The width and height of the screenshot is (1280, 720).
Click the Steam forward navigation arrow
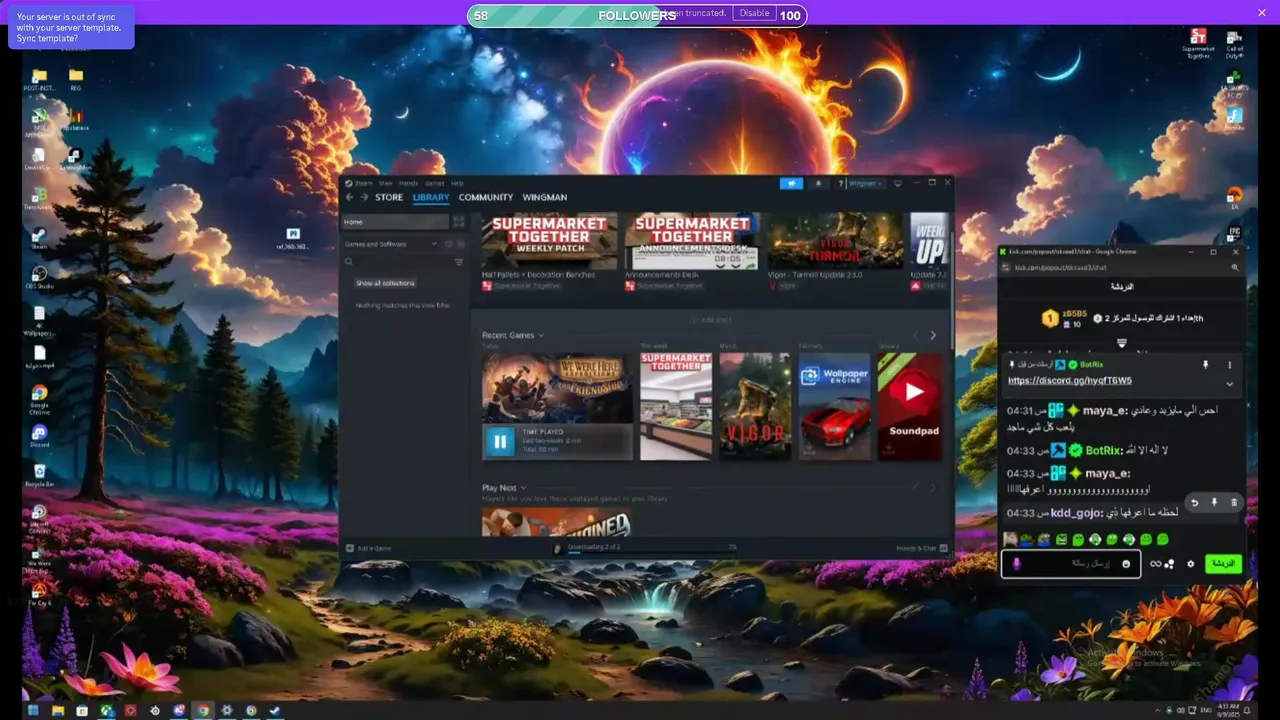[364, 197]
